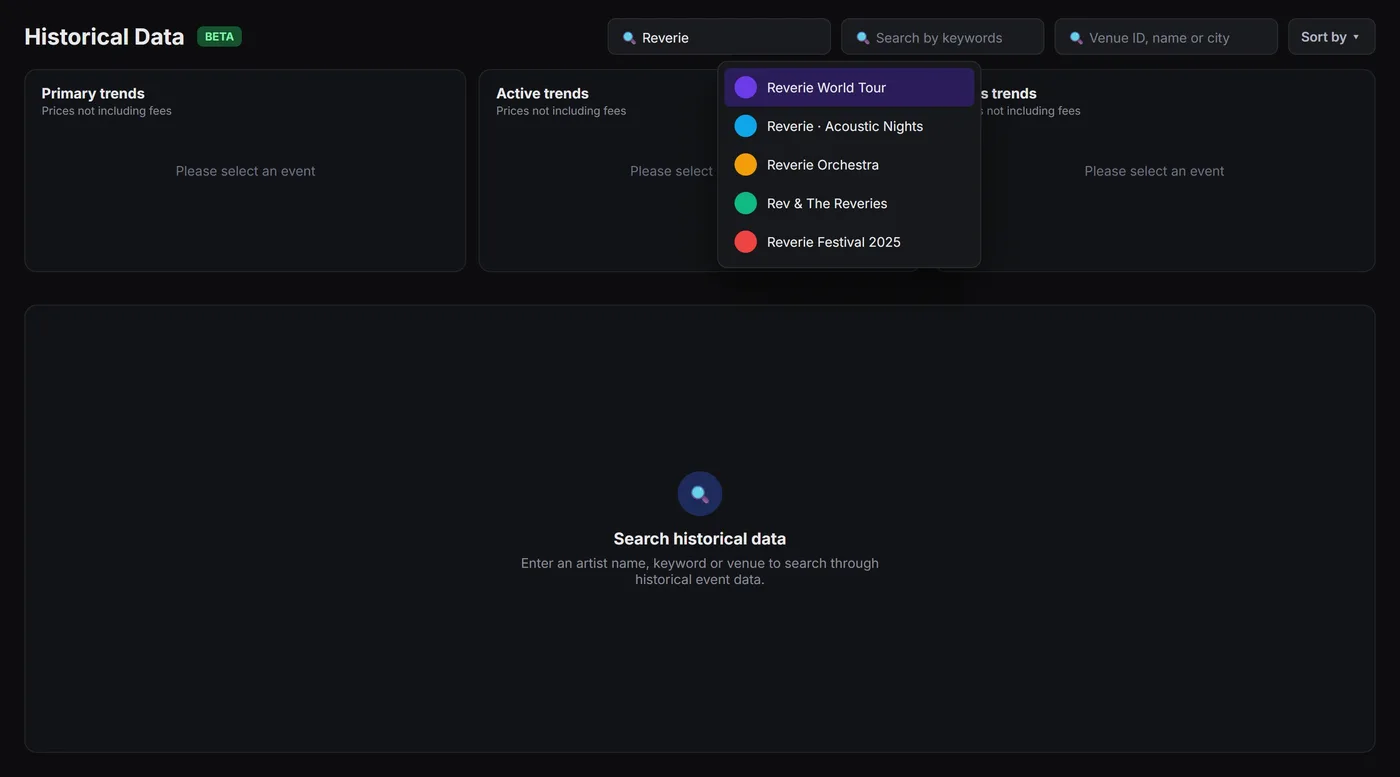1400x777 pixels.
Task: Select Reverie World Tour suggestion
Action: click(849, 87)
